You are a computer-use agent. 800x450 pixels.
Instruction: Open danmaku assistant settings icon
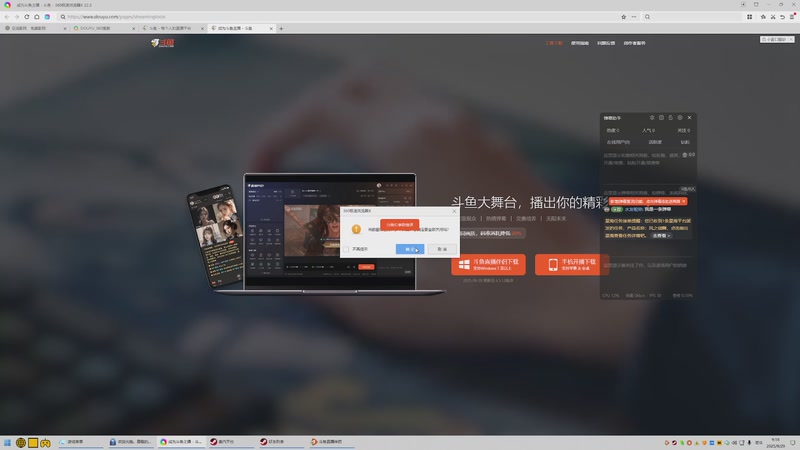(x=652, y=118)
